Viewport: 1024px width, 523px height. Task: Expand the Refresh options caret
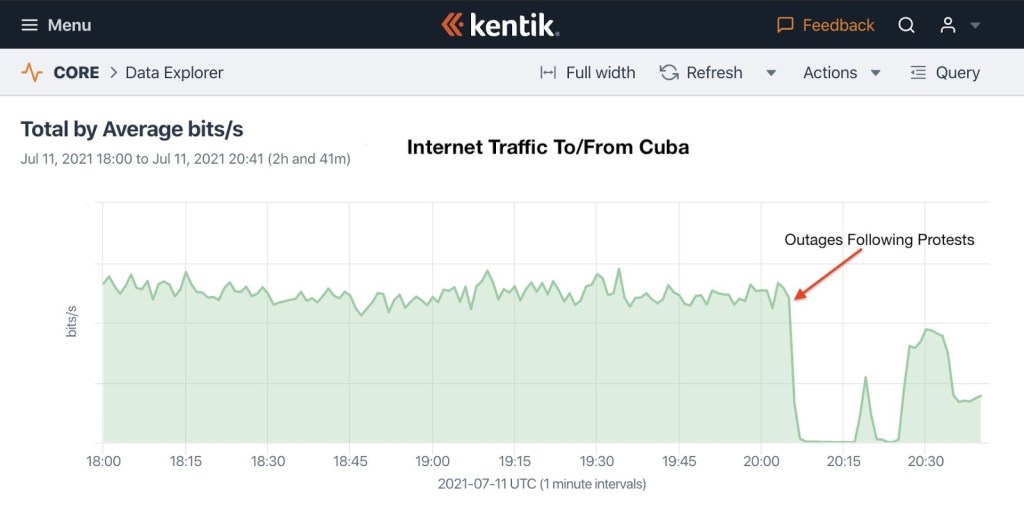pos(771,73)
